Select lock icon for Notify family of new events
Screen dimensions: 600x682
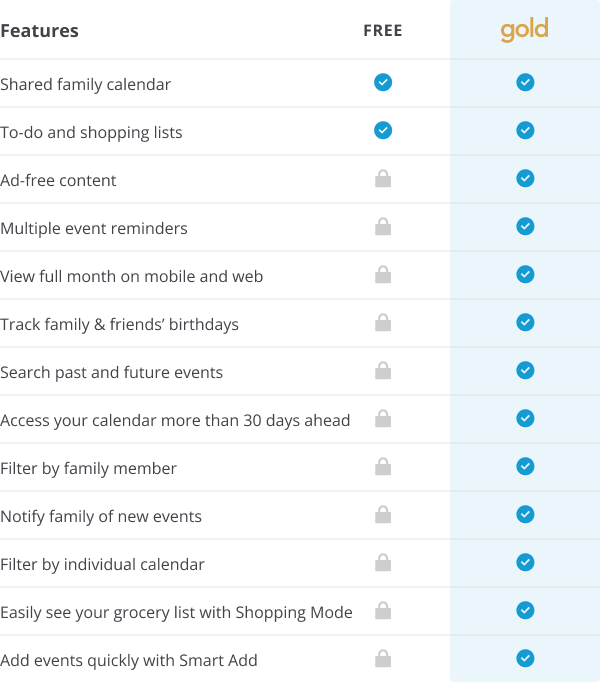click(x=383, y=515)
